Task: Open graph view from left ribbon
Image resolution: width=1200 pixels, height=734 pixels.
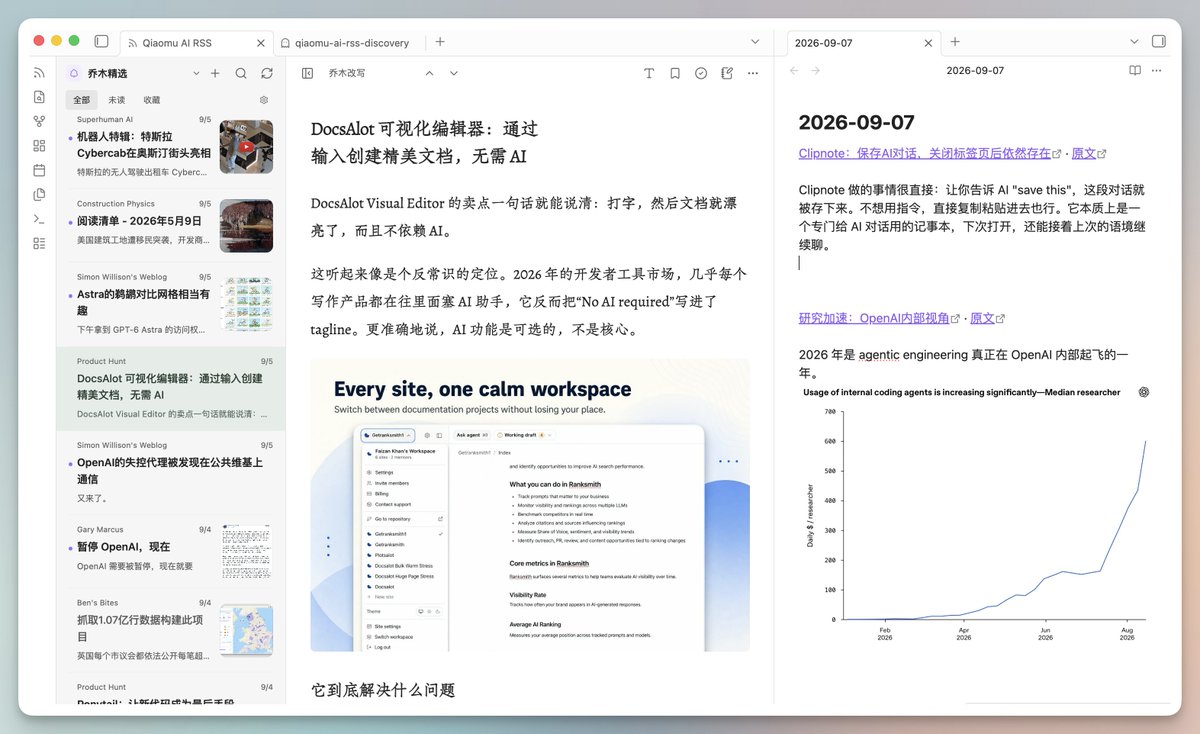Action: 39,121
